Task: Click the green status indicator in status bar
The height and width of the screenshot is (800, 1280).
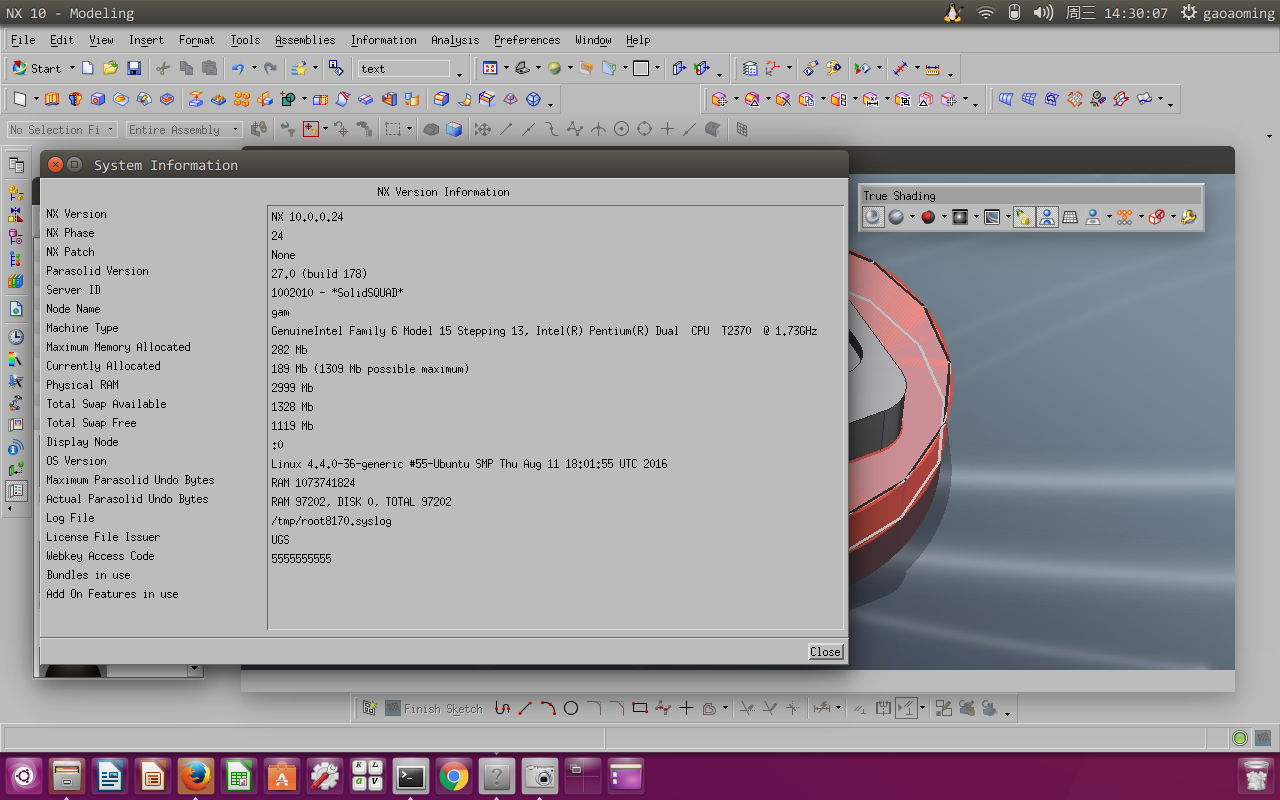Action: coord(1240,738)
